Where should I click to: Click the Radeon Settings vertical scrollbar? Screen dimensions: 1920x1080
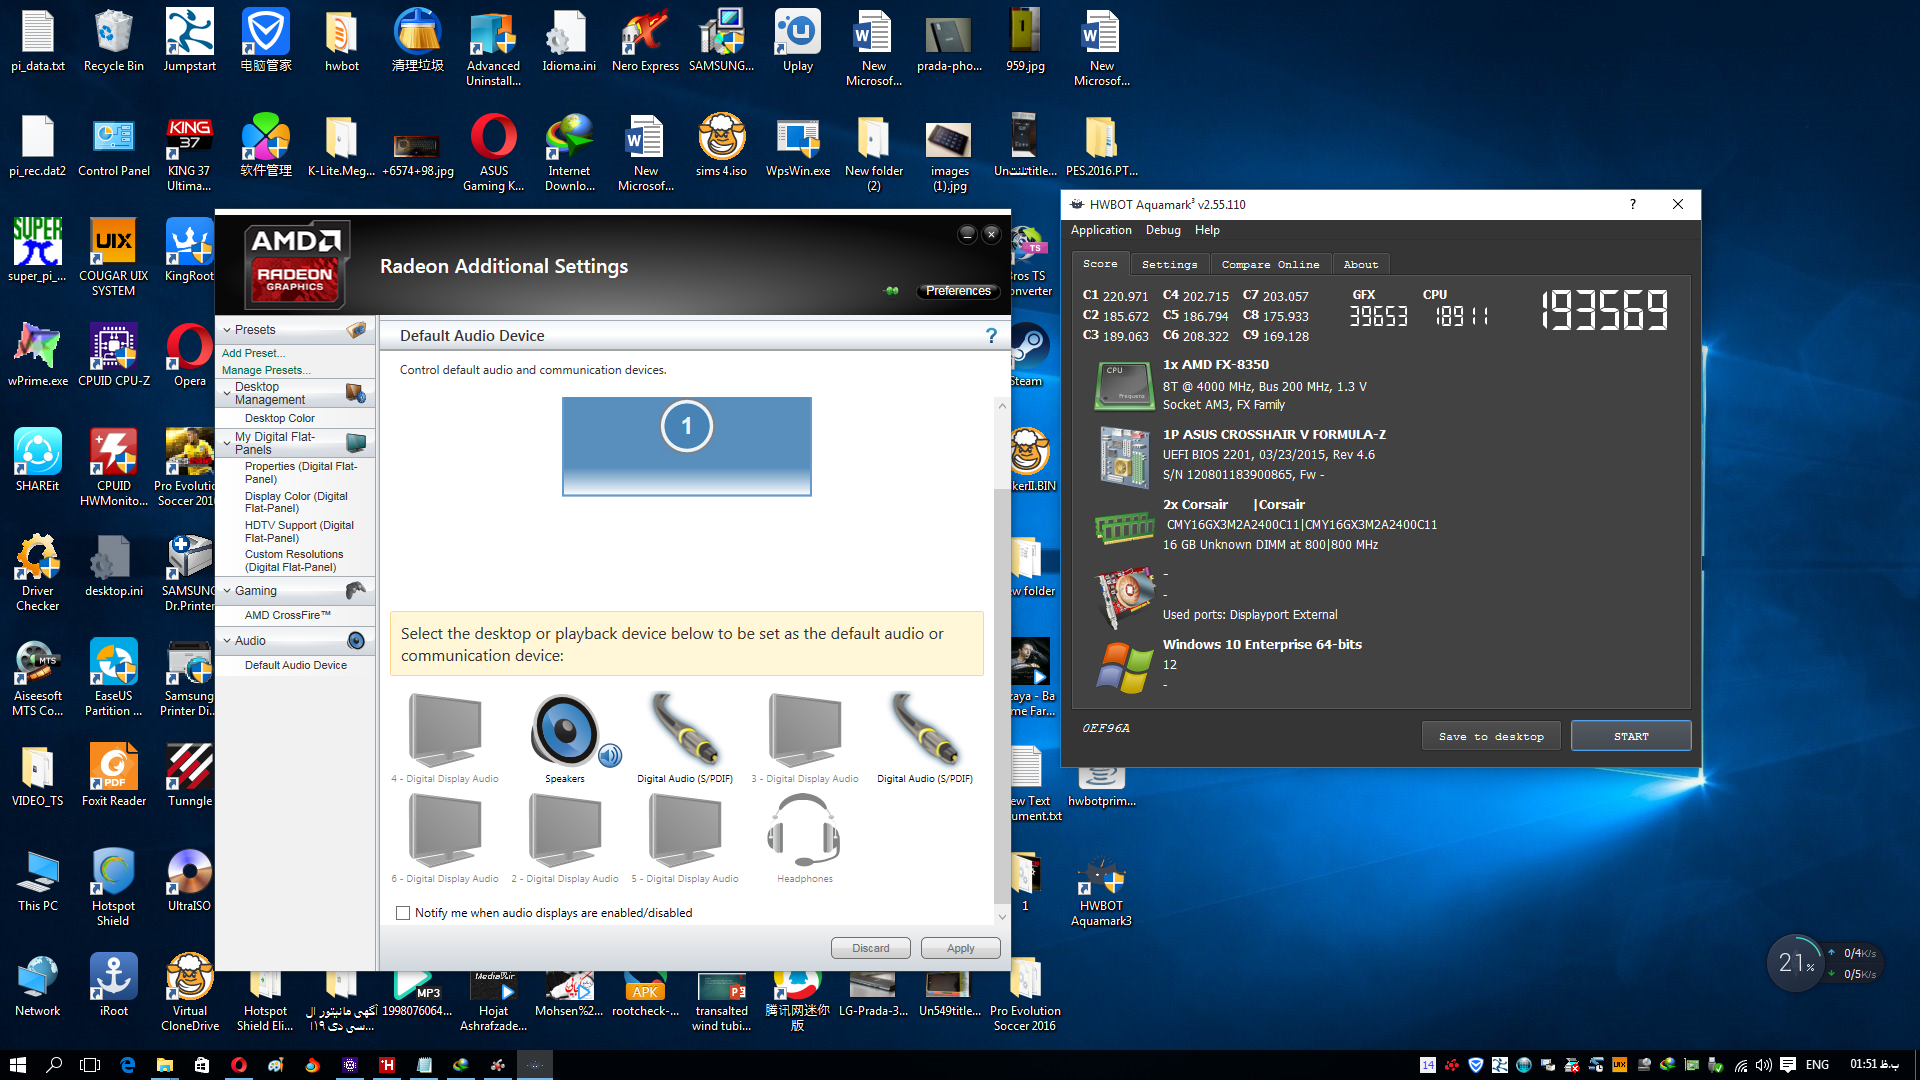point(1001,660)
